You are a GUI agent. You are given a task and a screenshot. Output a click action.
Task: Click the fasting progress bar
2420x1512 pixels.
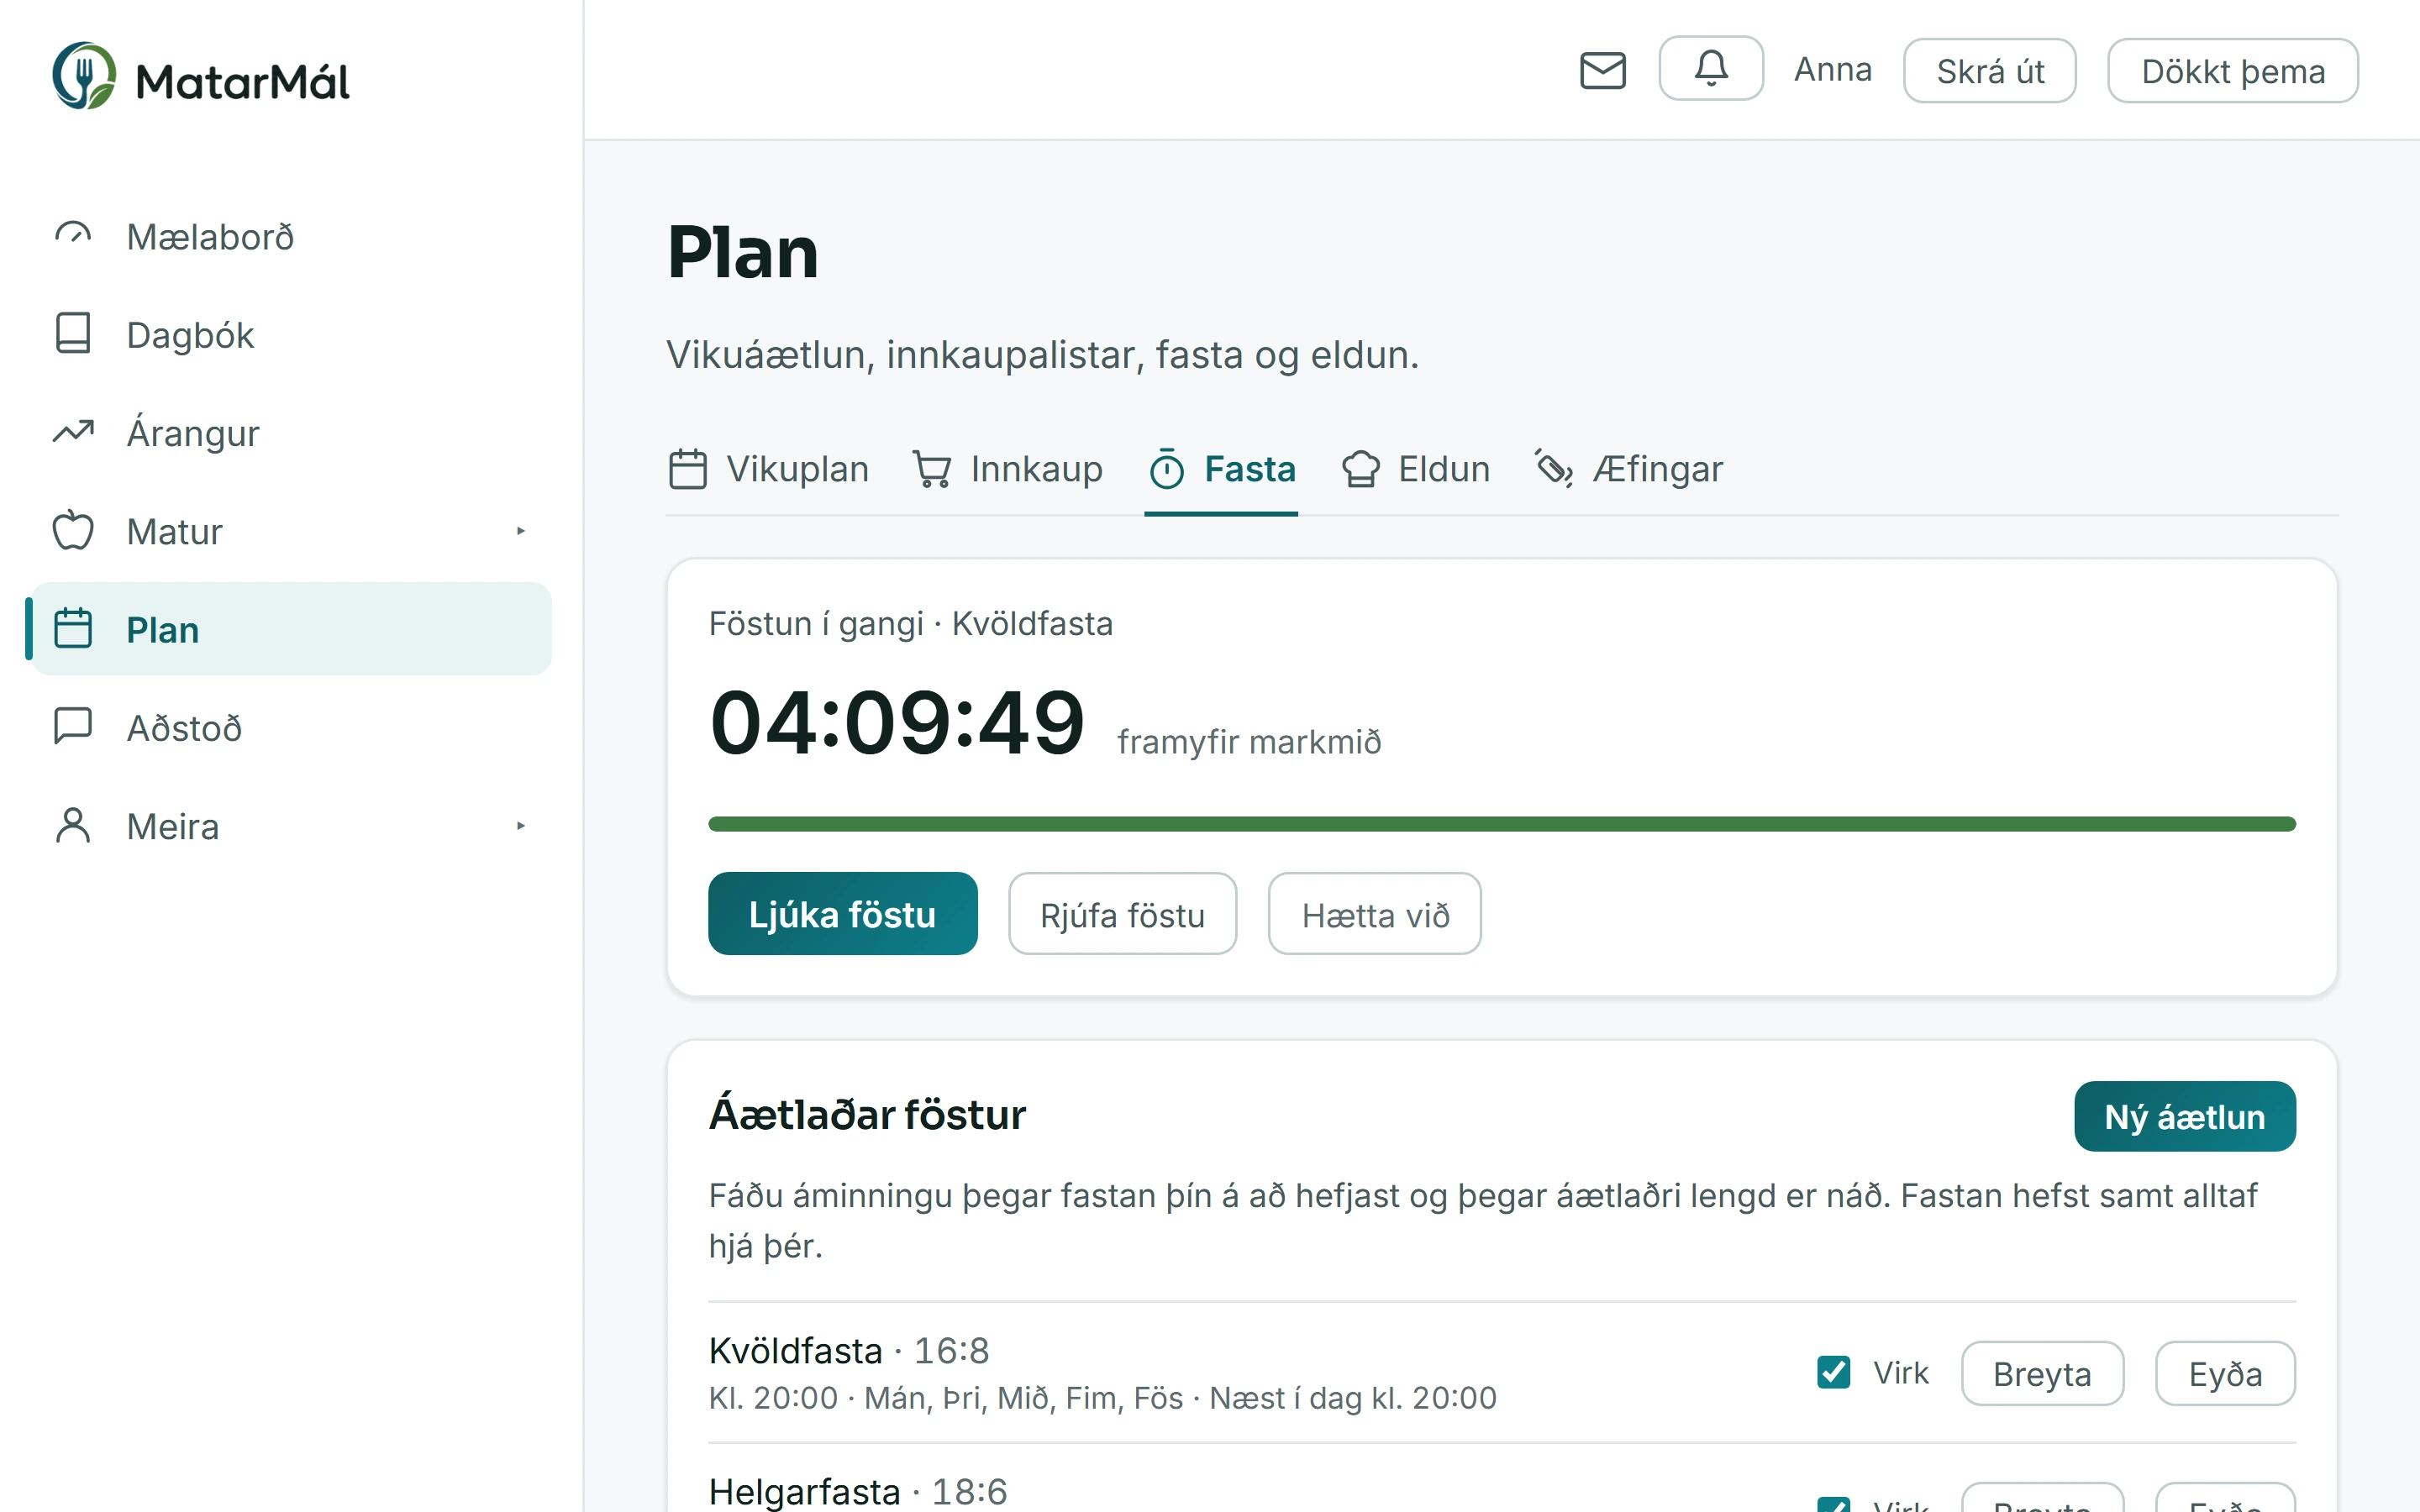click(x=1502, y=824)
